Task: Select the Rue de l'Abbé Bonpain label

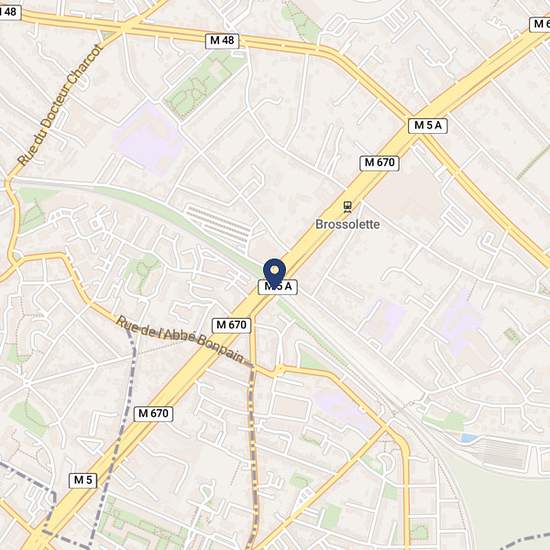Action: tap(180, 339)
